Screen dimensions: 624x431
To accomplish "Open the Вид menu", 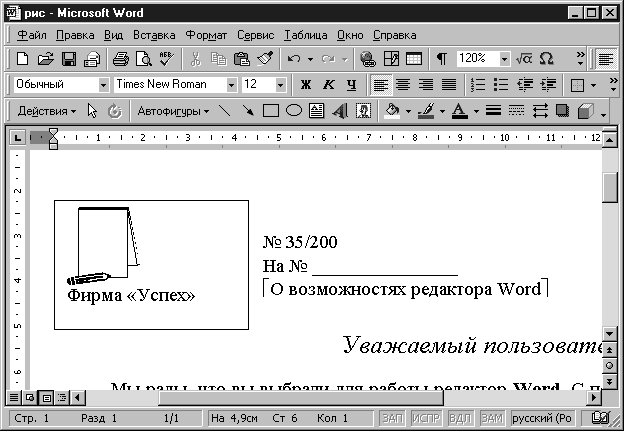I will [x=113, y=35].
